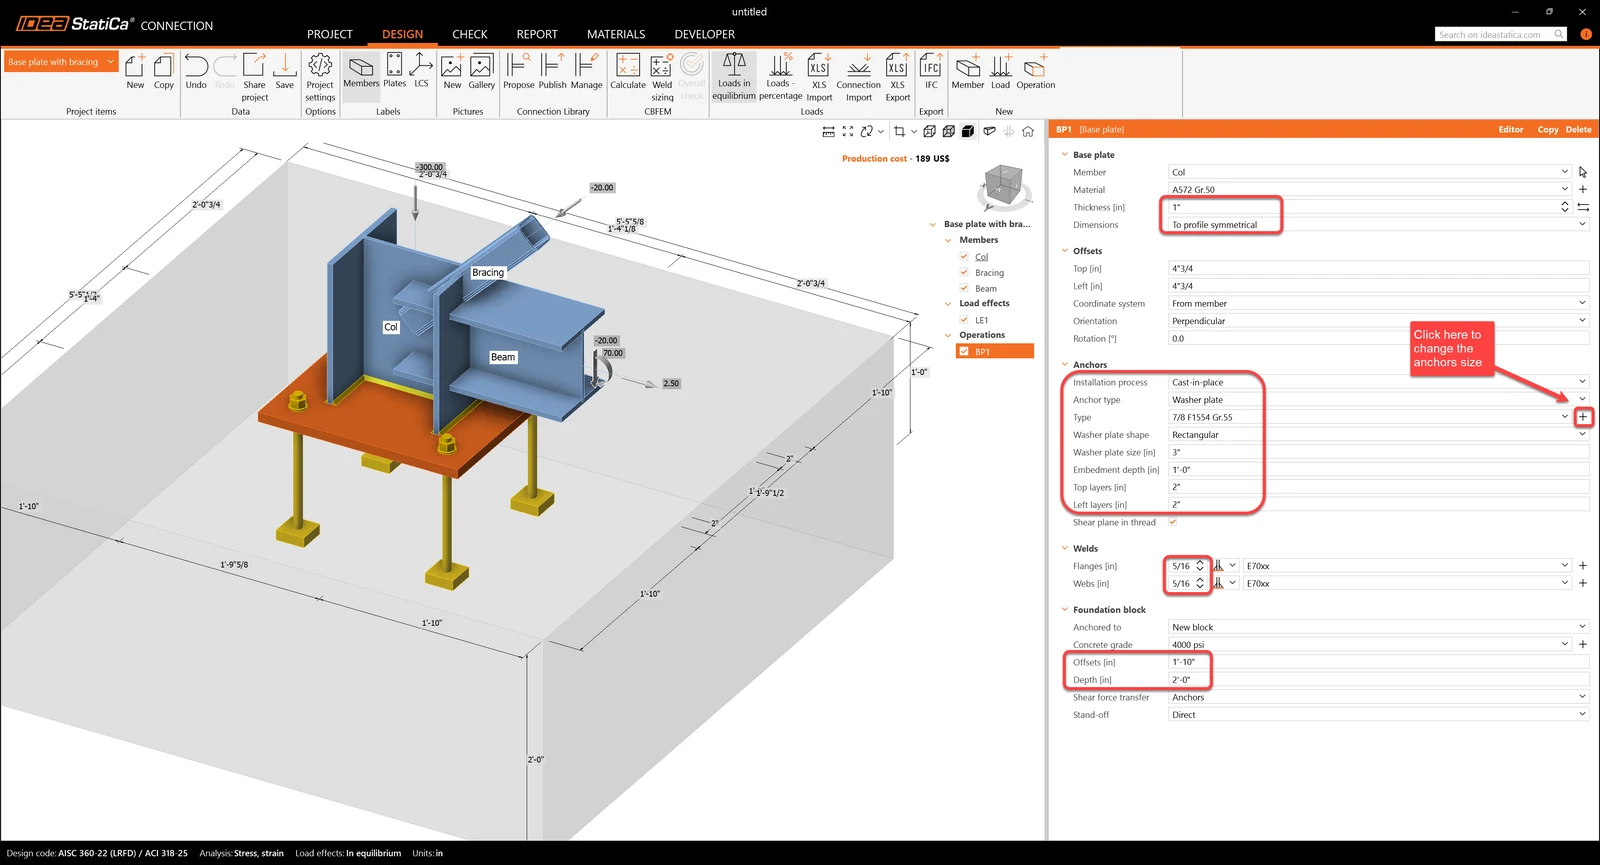Click the Embedment depth input field
This screenshot has width=1600, height=865.
(x=1378, y=470)
